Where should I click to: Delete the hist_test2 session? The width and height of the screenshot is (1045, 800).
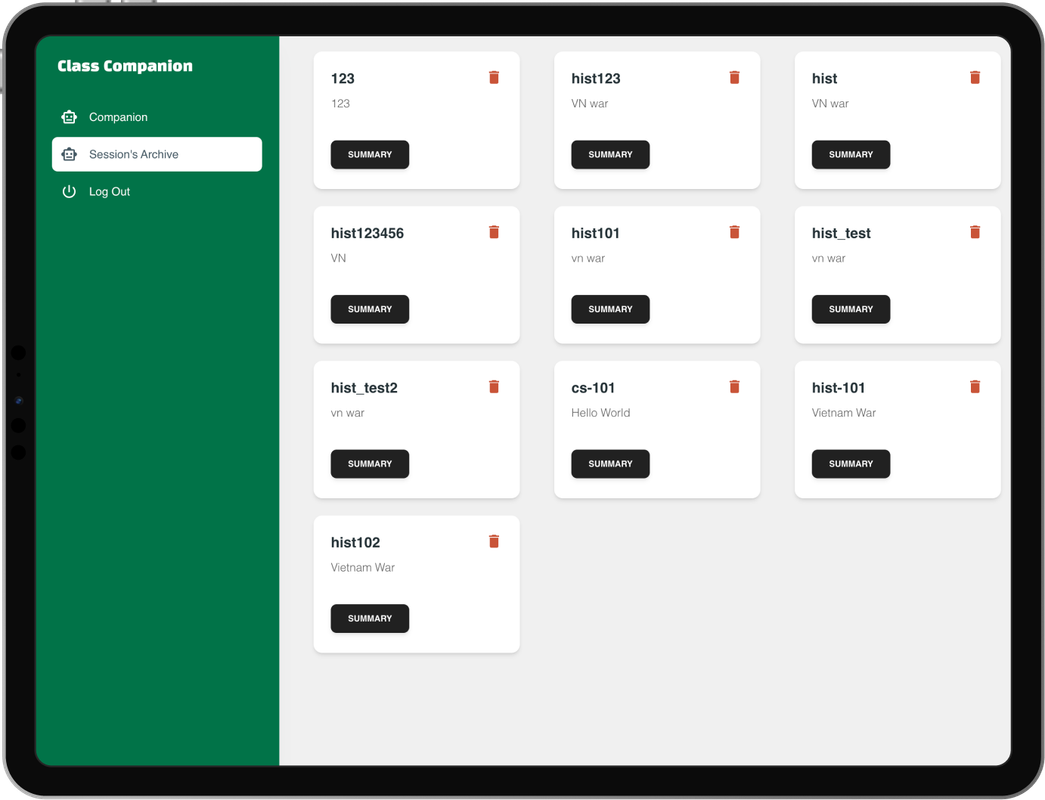[x=494, y=387]
